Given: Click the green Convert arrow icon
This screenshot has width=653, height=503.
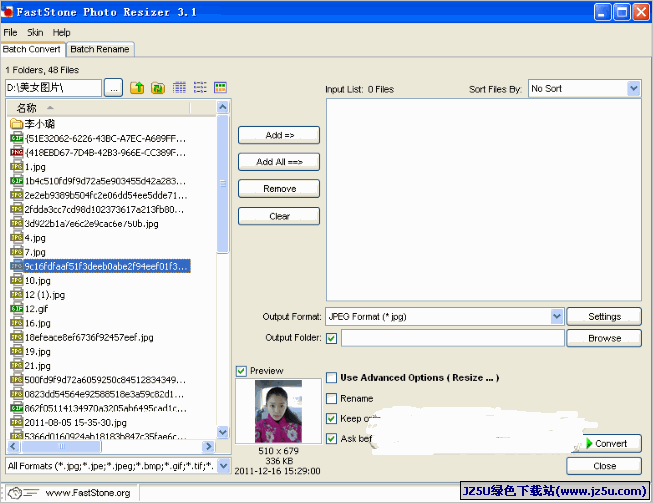Looking at the screenshot, I should [589, 443].
